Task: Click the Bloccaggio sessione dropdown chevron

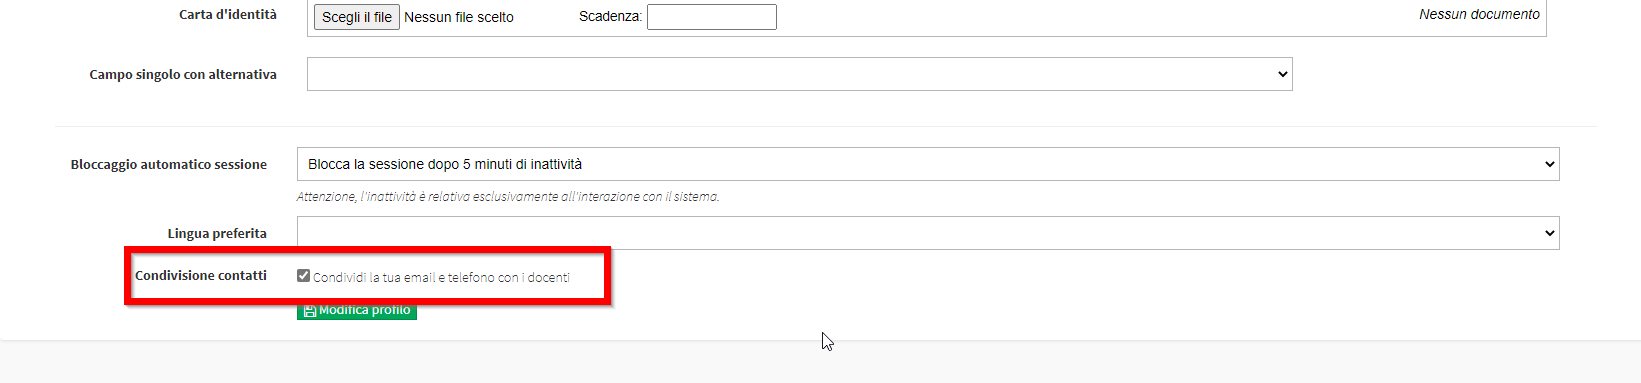Action: pos(1549,164)
